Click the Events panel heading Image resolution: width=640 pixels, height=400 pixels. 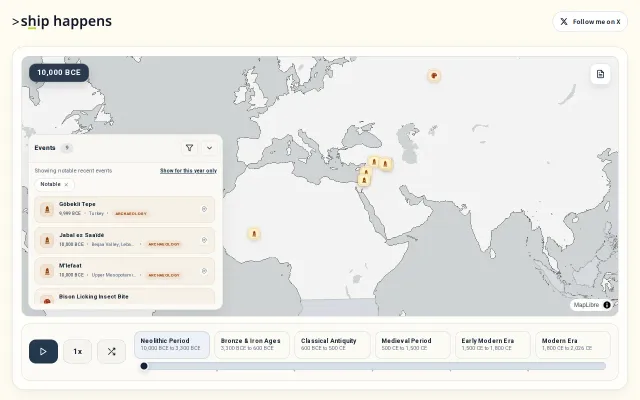(x=45, y=148)
